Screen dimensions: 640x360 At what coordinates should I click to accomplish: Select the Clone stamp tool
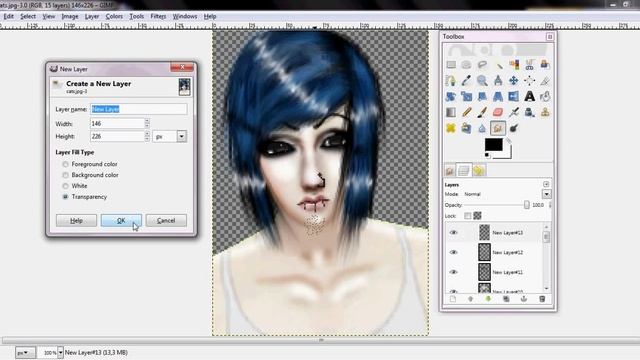[x=545, y=112]
